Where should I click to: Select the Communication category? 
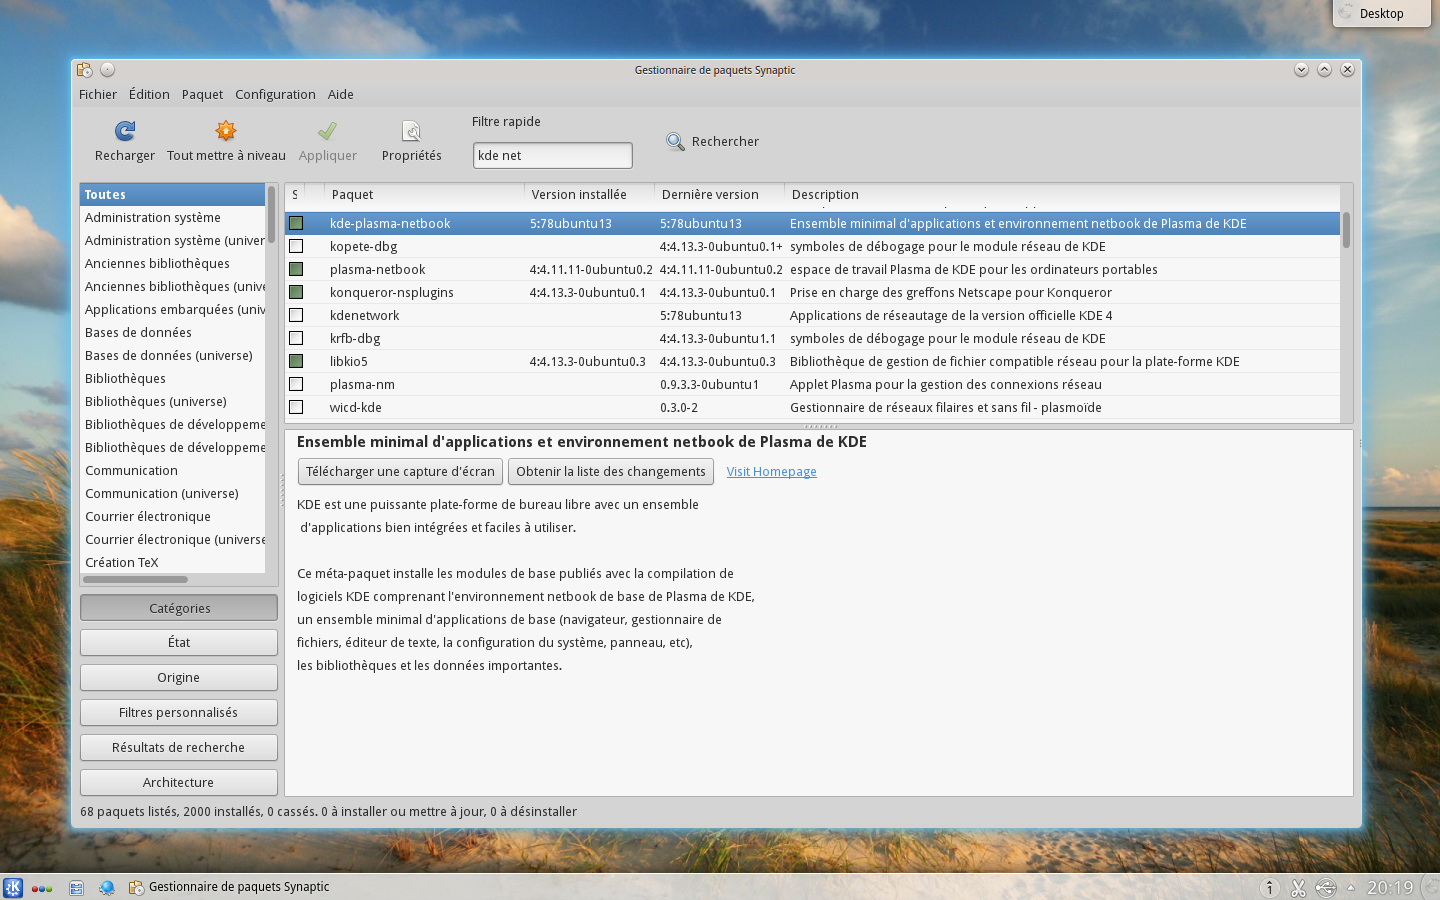click(x=173, y=470)
